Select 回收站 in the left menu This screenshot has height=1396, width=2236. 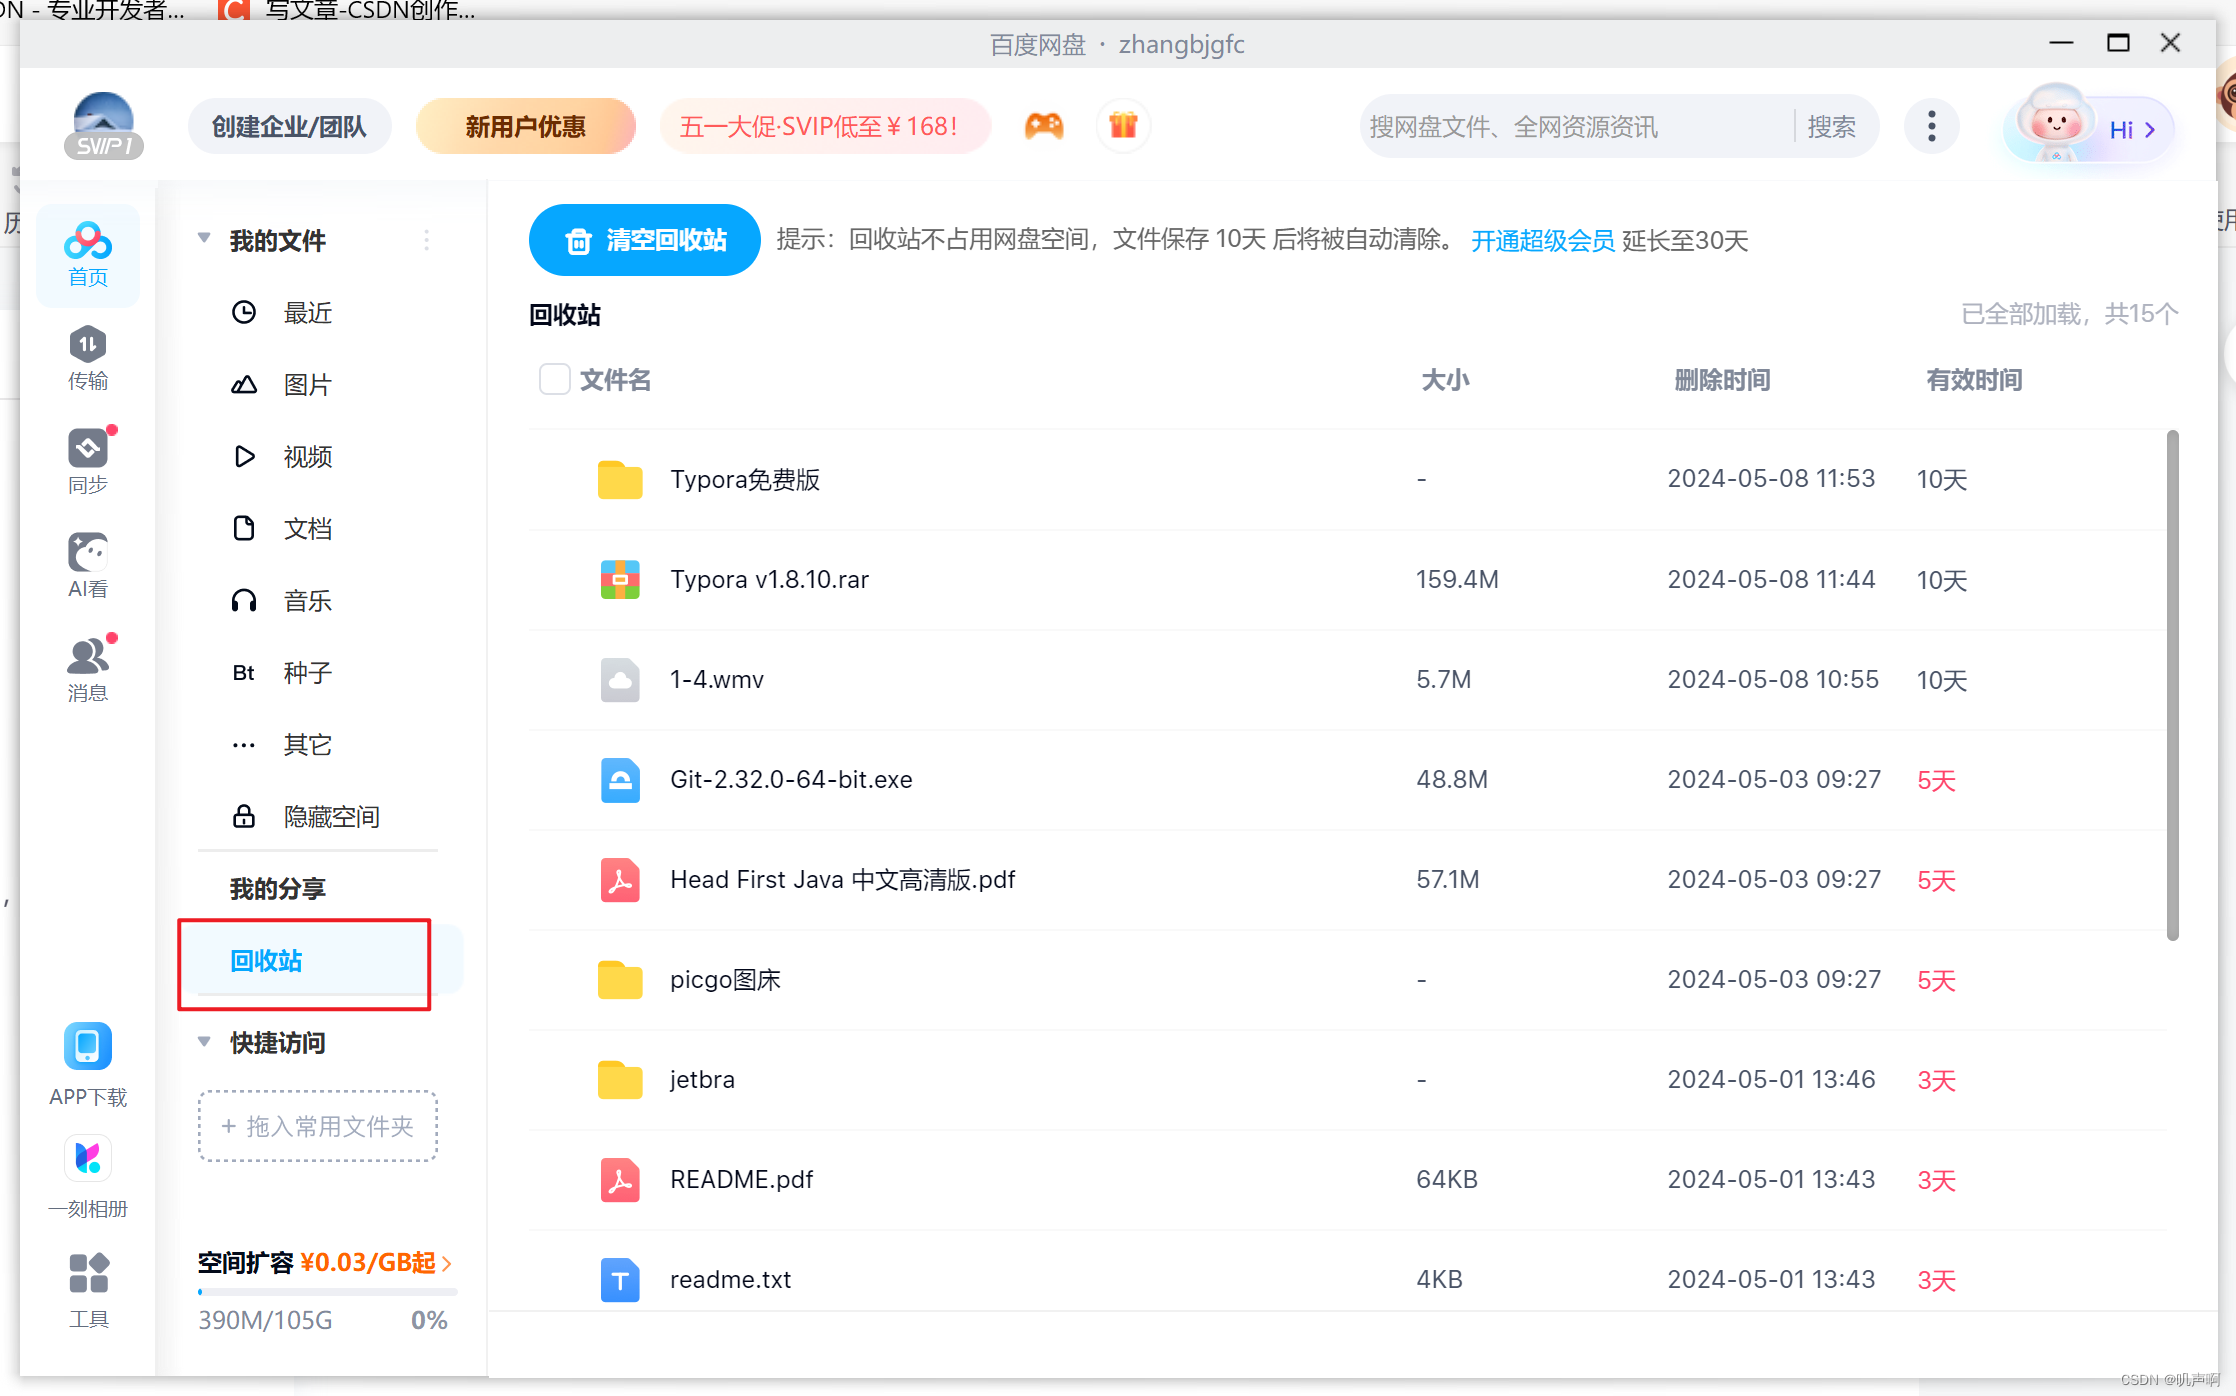(x=266, y=961)
